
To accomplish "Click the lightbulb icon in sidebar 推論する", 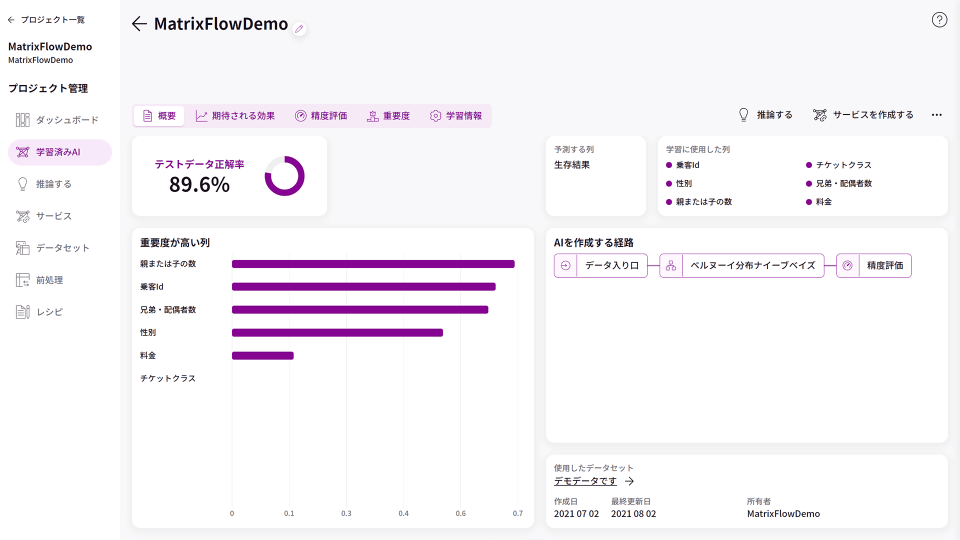I will point(23,184).
